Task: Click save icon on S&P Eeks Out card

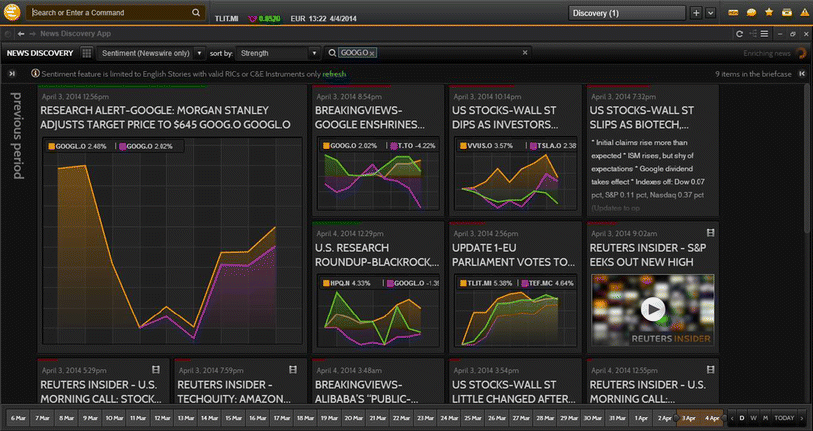Action: (x=710, y=232)
